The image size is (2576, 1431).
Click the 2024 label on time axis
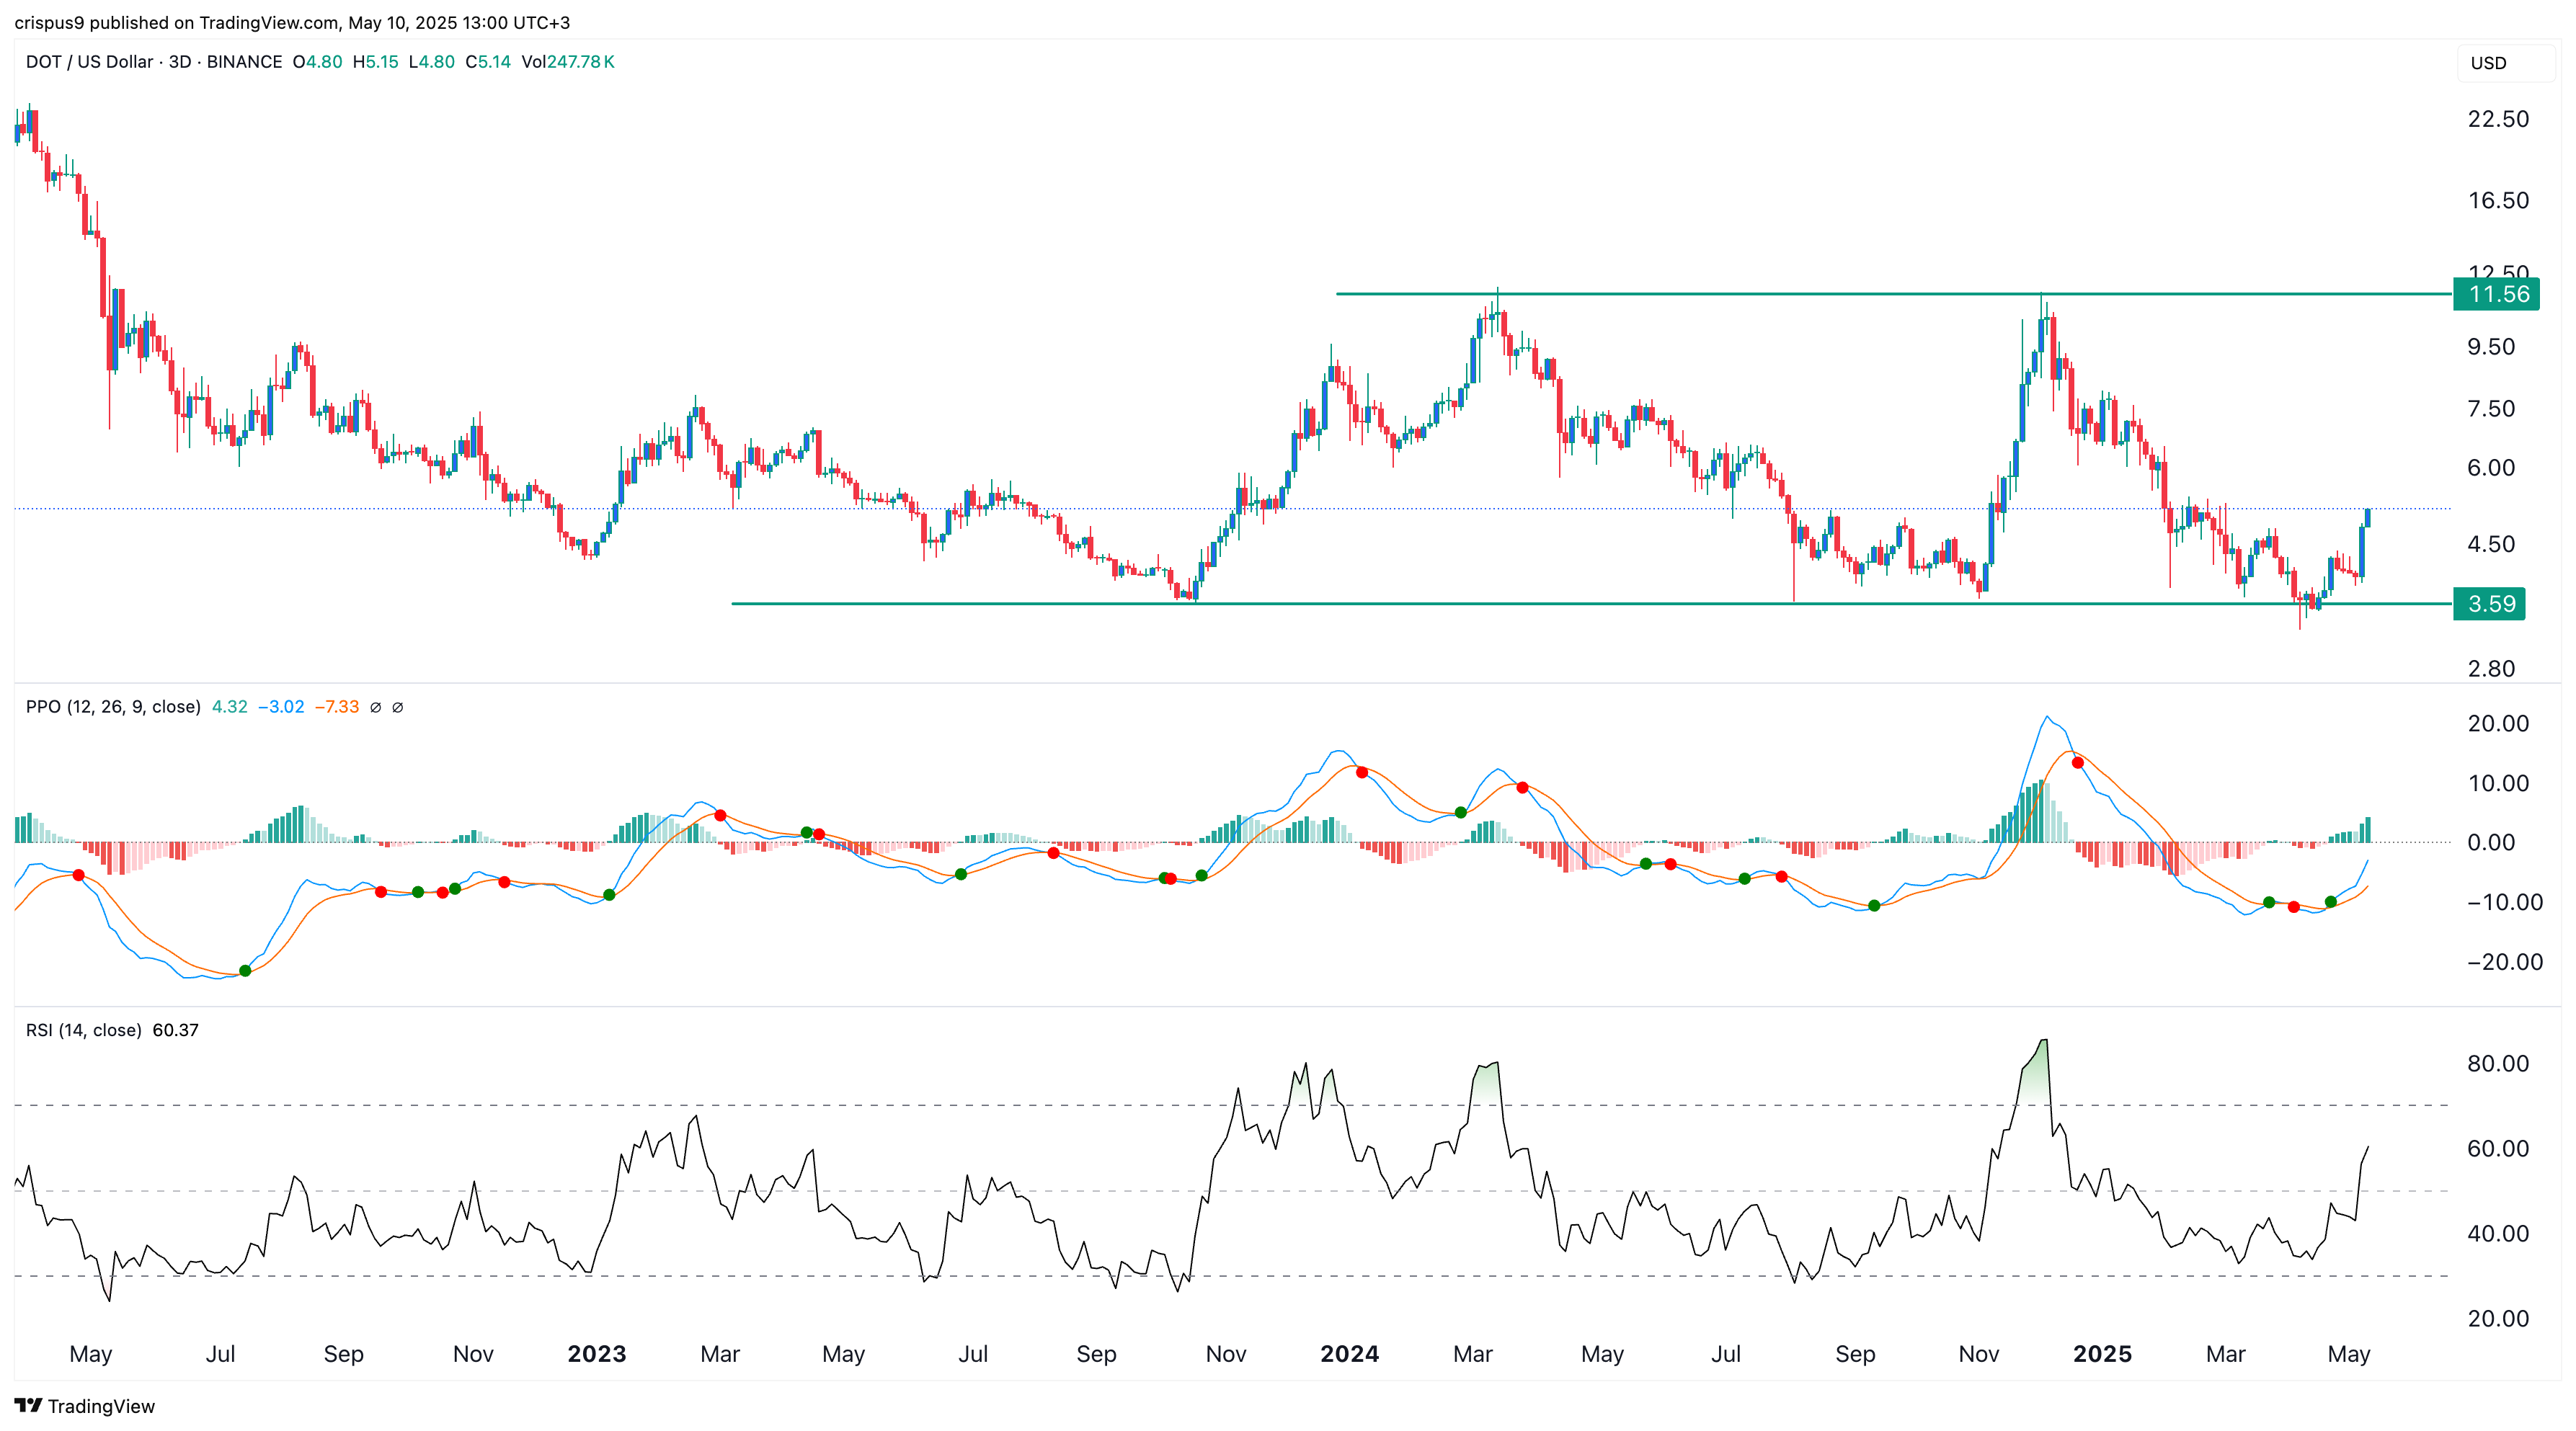point(1349,1354)
